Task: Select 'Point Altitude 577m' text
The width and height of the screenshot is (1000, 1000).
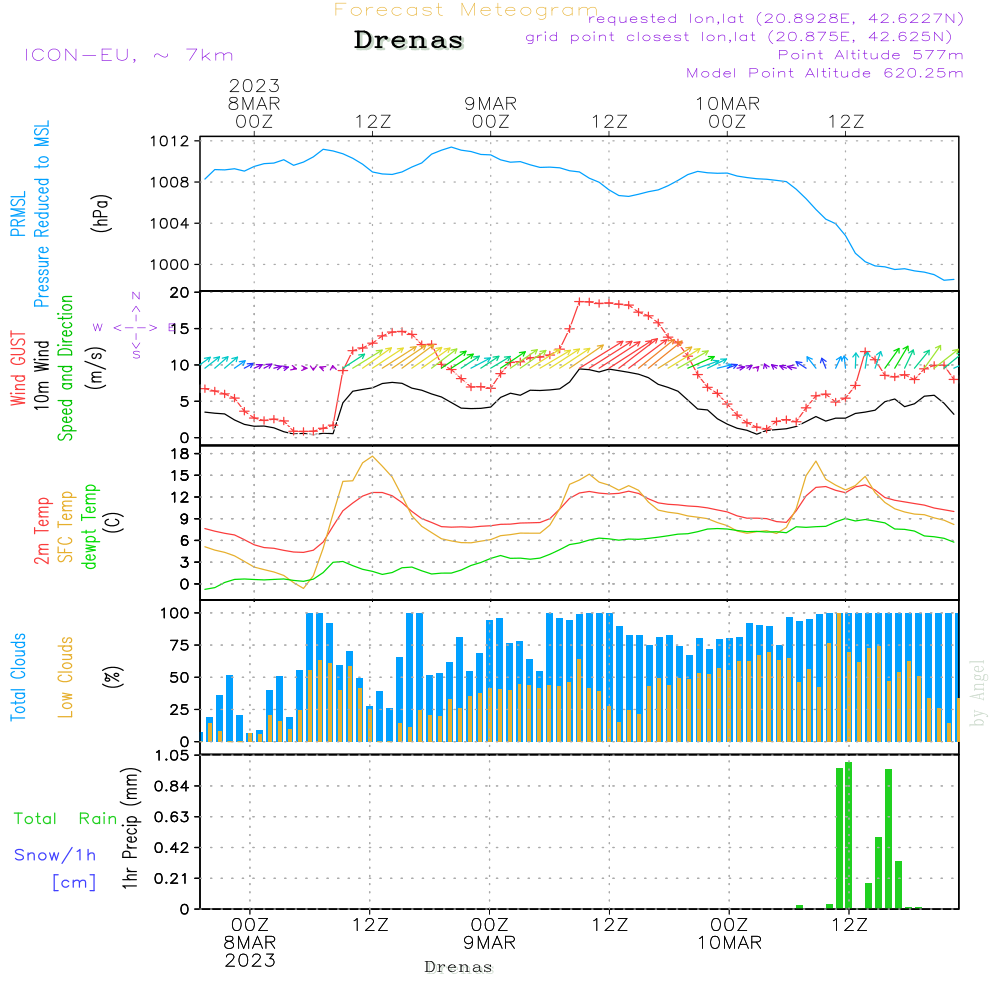Action: 871,55
